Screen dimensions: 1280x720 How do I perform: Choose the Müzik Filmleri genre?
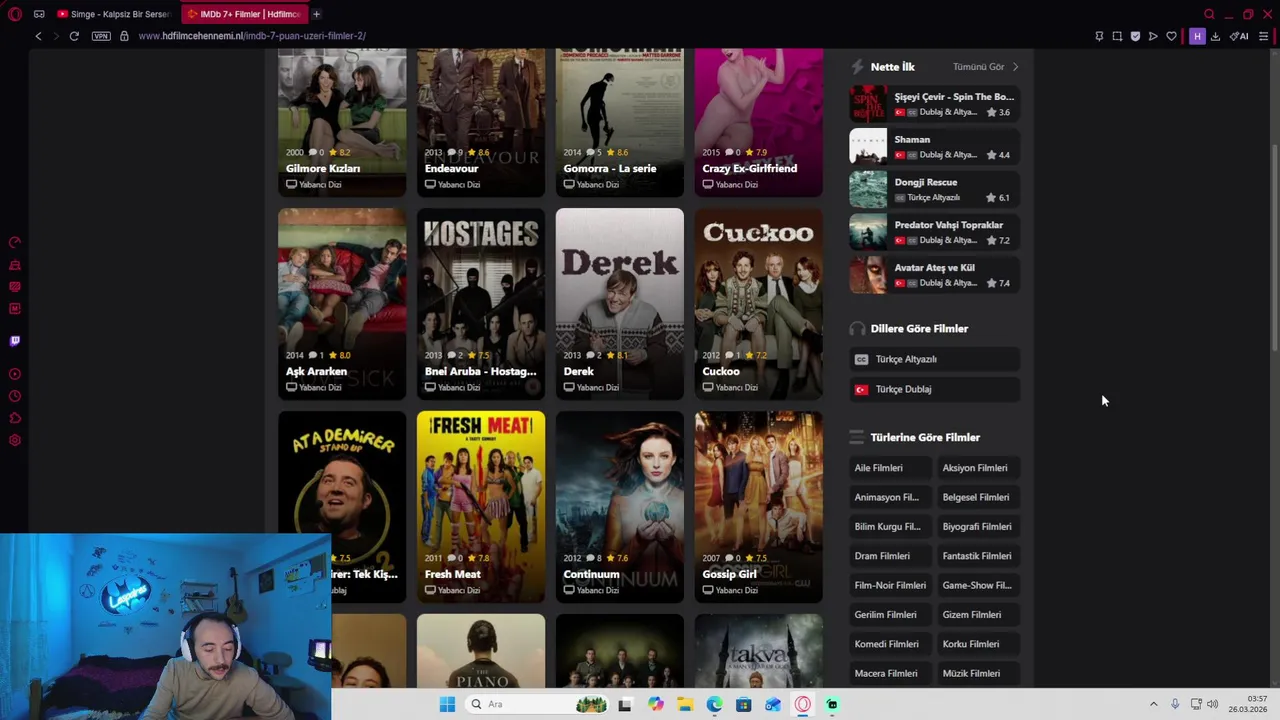(978, 673)
